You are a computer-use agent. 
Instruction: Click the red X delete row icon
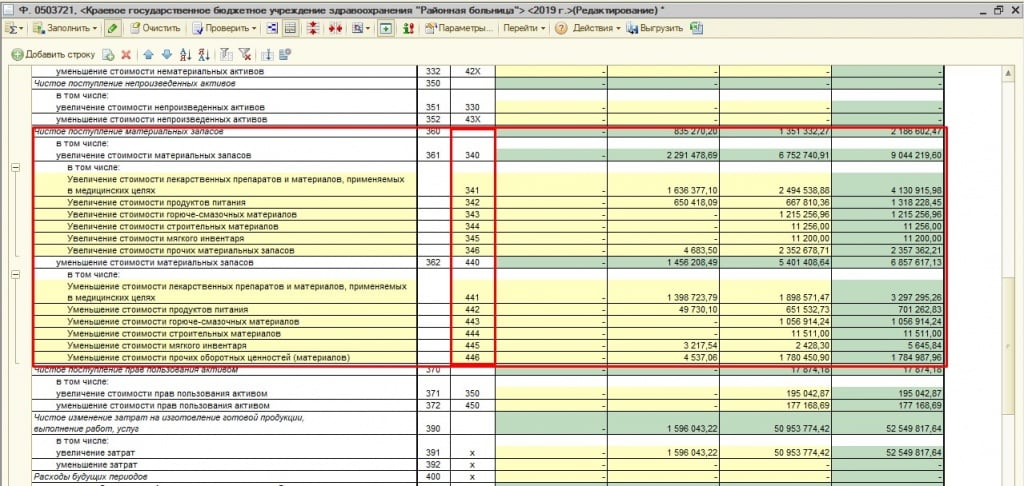click(x=126, y=54)
